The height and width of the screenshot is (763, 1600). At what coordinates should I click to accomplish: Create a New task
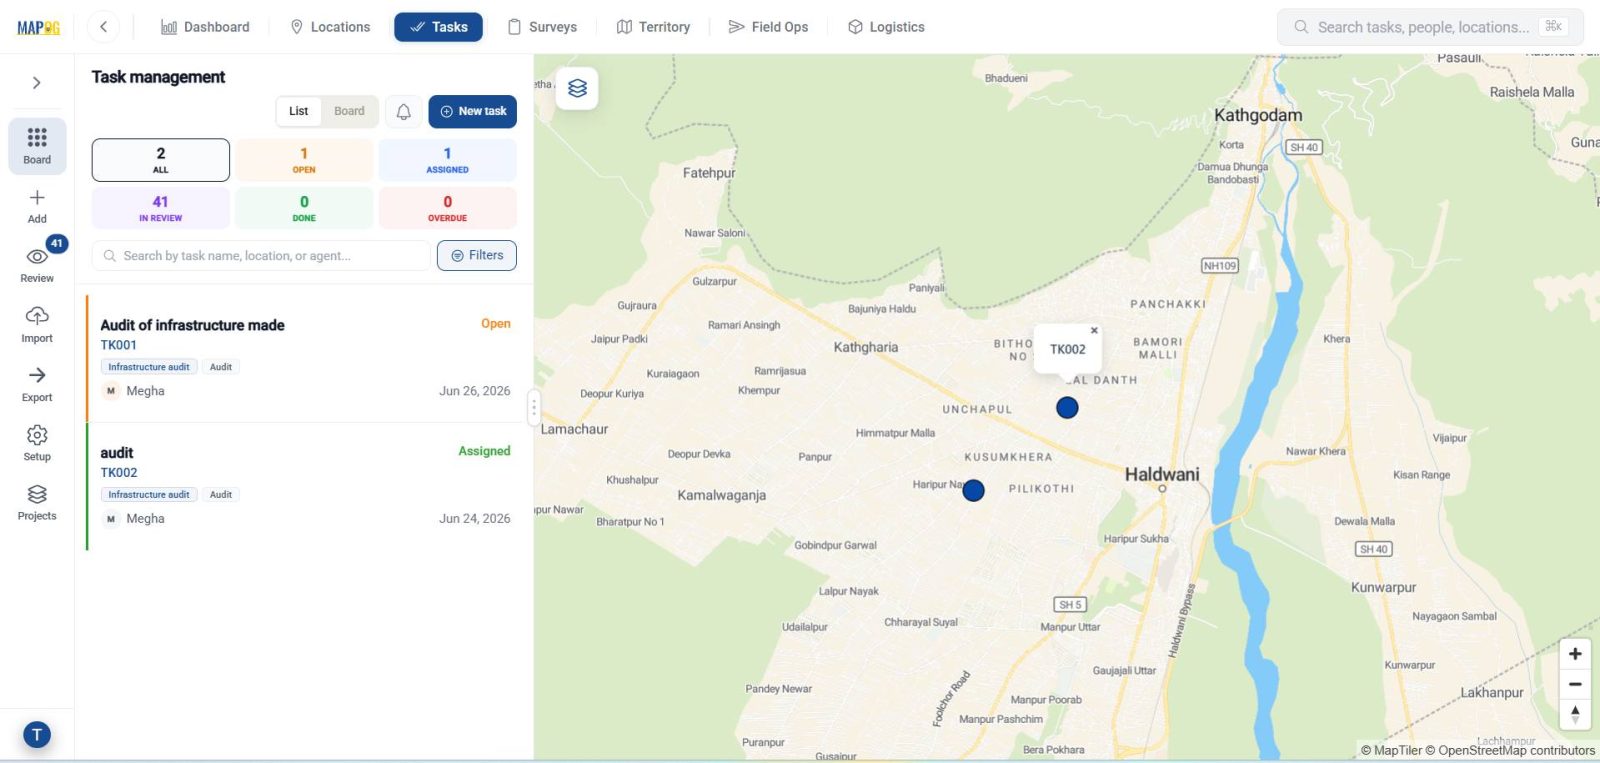coord(473,112)
